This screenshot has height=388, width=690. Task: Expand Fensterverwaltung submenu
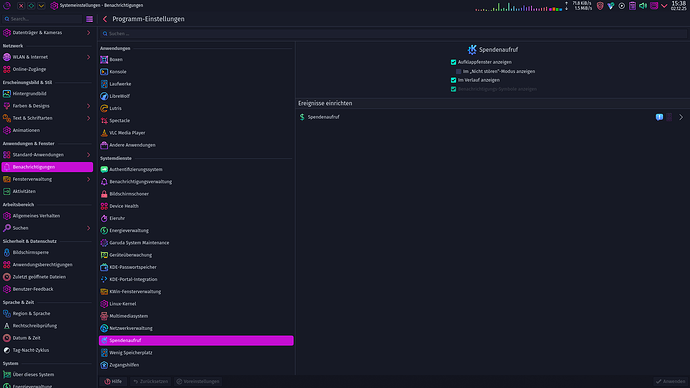[88, 179]
